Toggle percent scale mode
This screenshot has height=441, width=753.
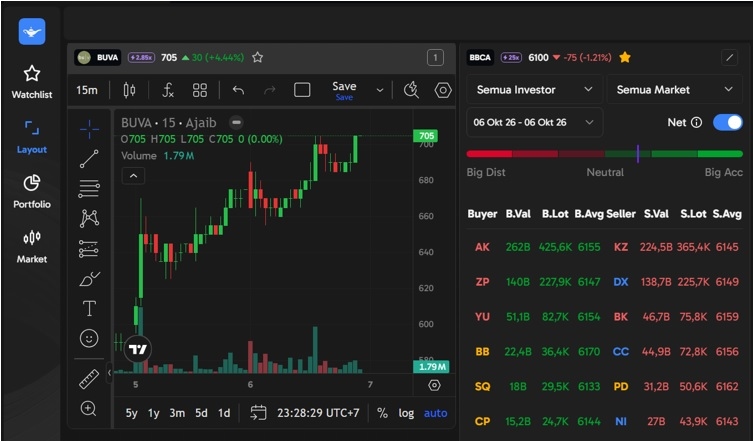pyautogui.click(x=382, y=413)
